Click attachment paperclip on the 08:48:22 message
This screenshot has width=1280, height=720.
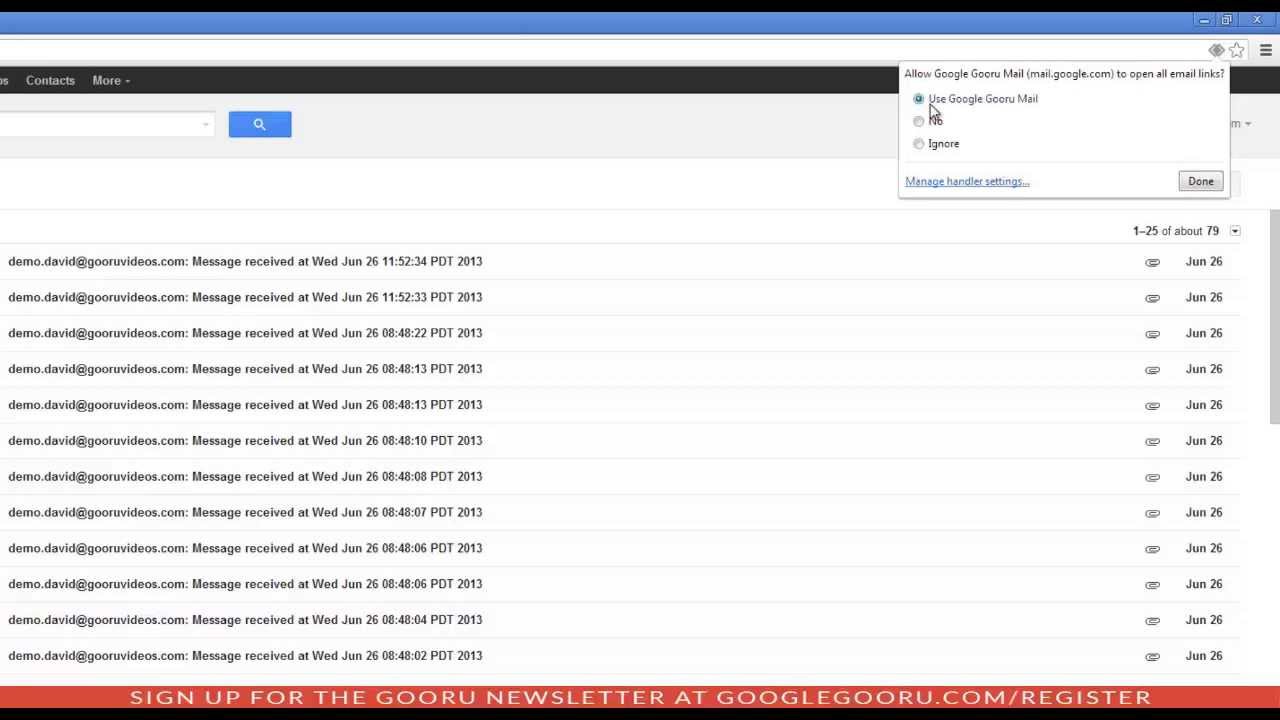(x=1152, y=334)
